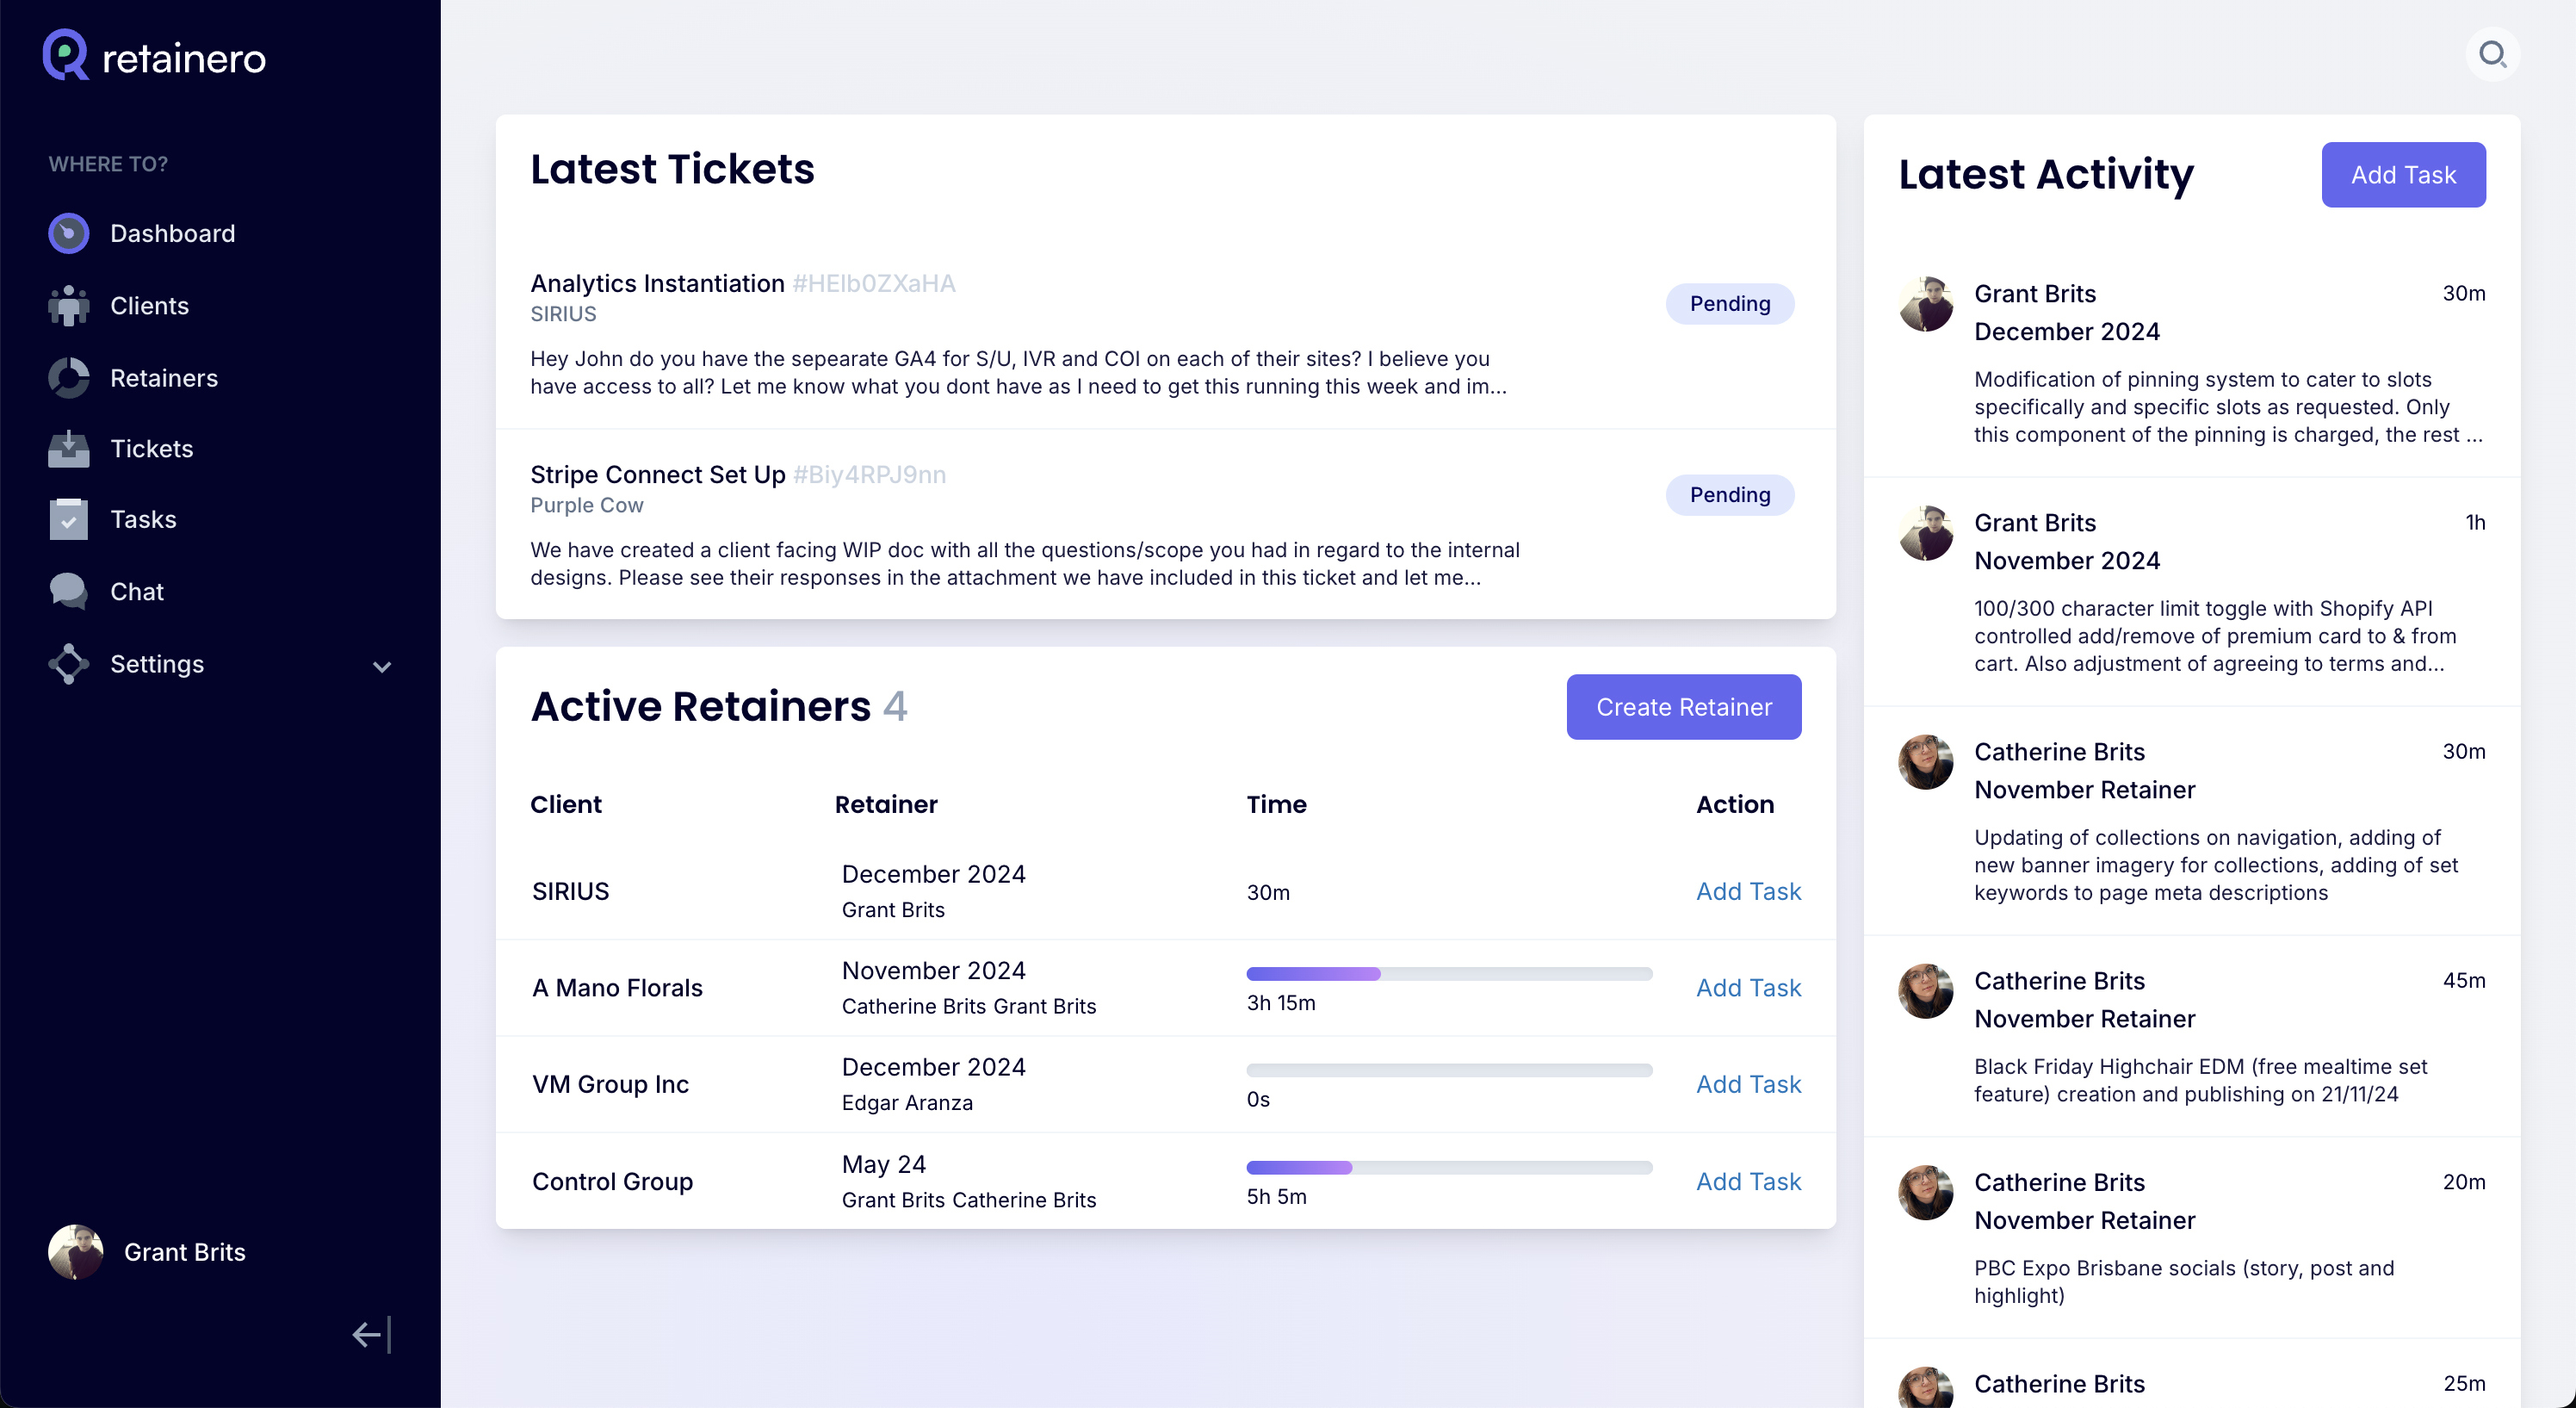Click the Tasks checklist icon
Screen dimensions: 2576x1408
click(x=68, y=520)
